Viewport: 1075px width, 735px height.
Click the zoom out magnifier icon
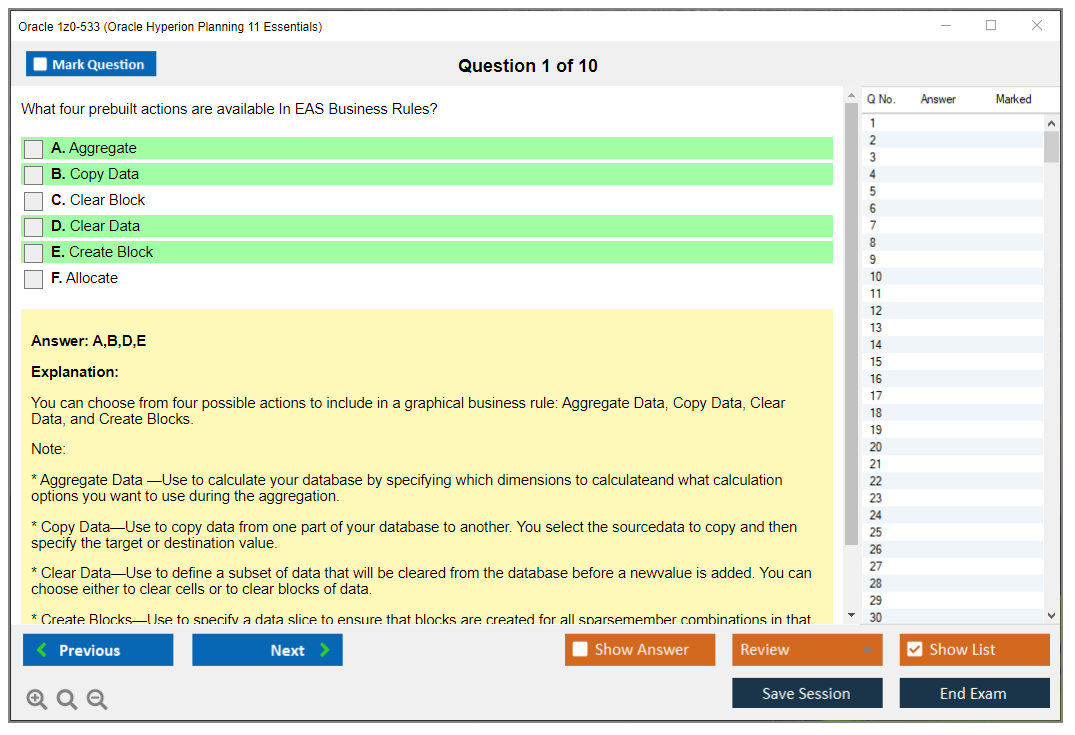pos(97,700)
